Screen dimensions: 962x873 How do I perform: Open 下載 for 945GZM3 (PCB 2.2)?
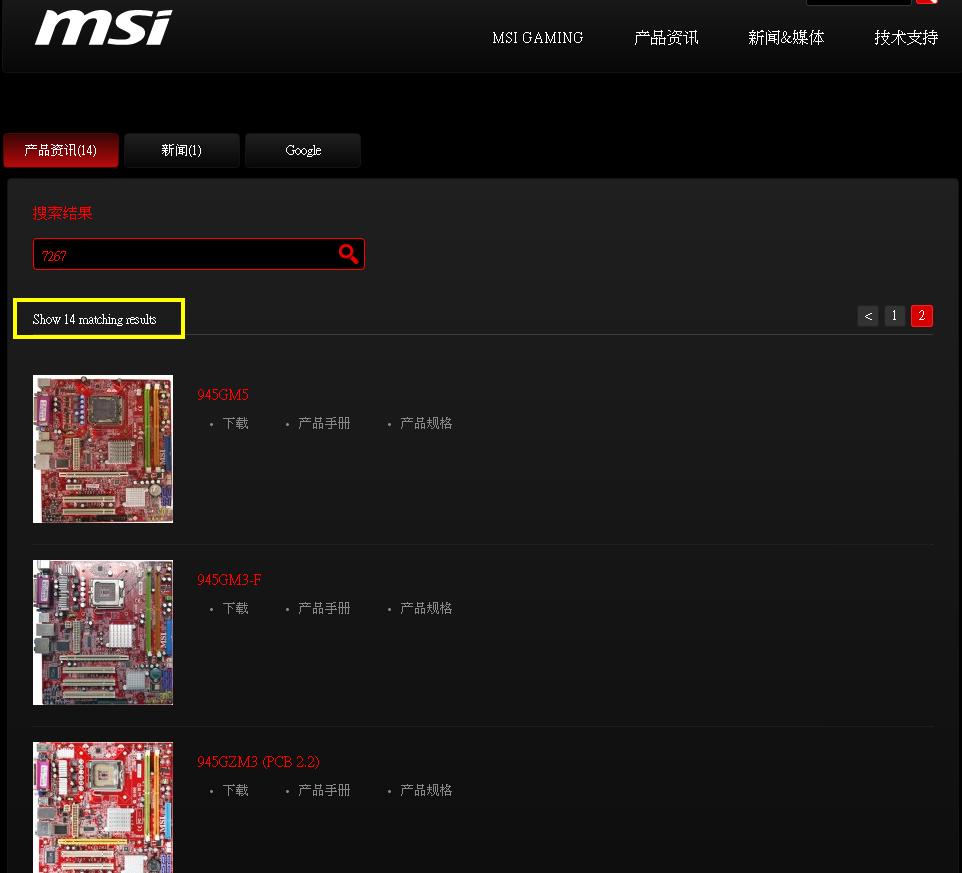pos(236,790)
